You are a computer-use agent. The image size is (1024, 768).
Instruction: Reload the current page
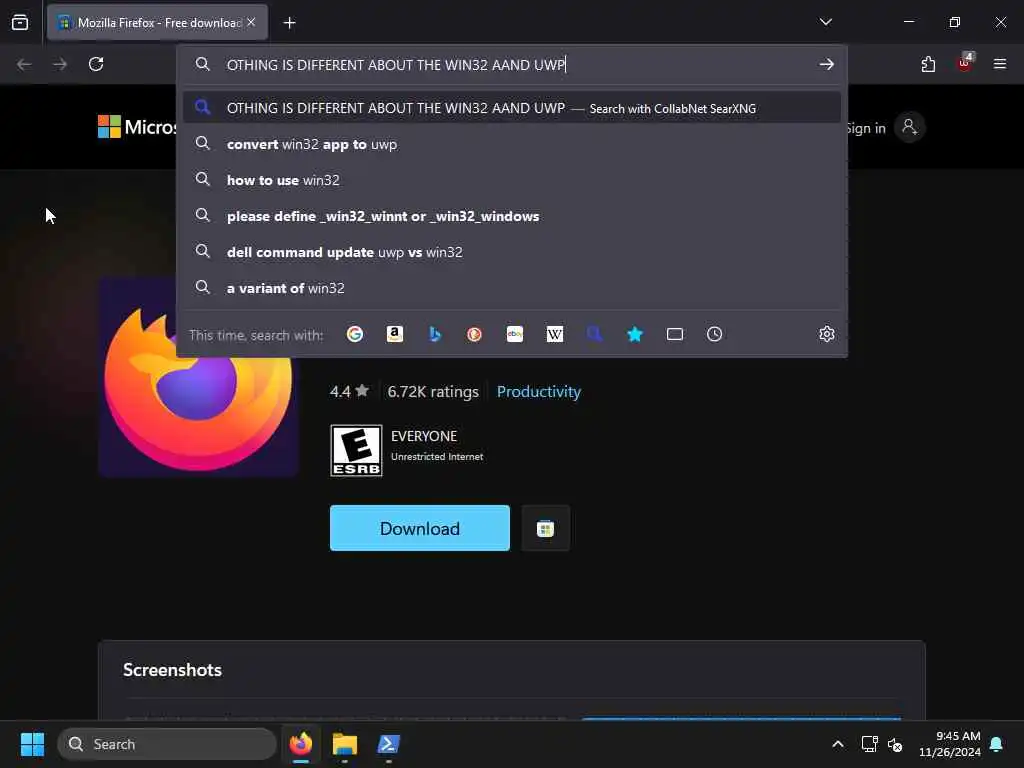coord(96,64)
